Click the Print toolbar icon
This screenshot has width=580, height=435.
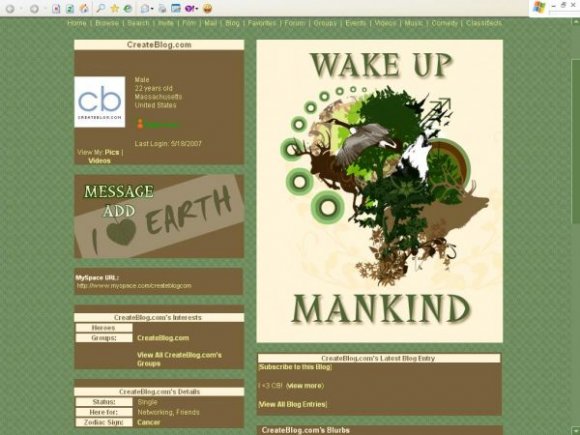pyautogui.click(x=162, y=9)
